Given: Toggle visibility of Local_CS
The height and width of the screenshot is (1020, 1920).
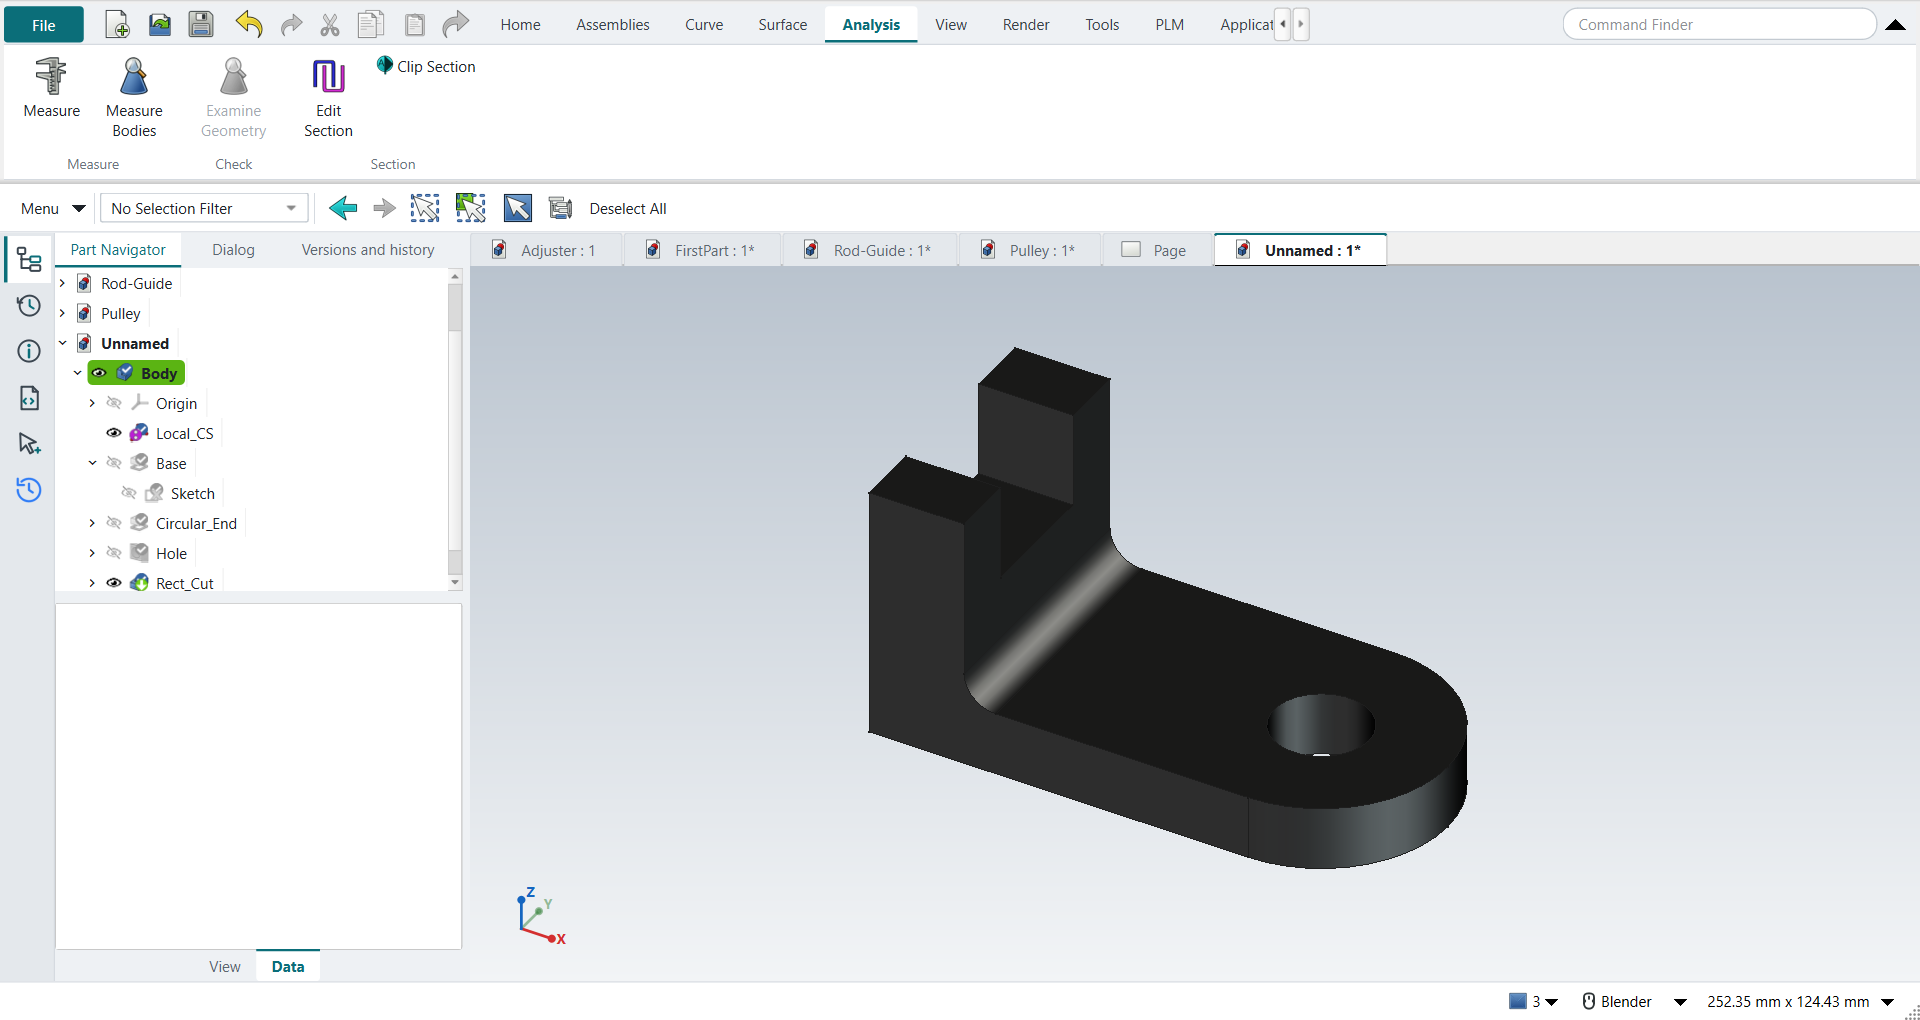Looking at the screenshot, I should (x=114, y=433).
